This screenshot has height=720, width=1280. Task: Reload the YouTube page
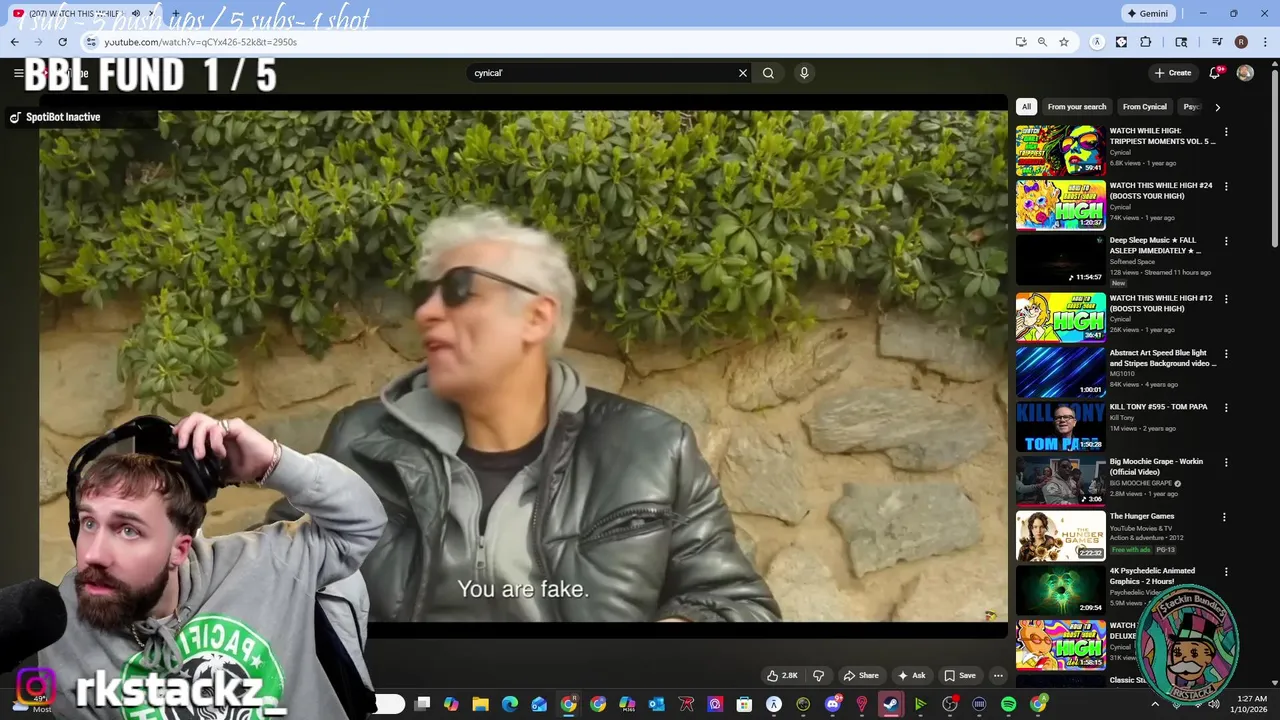click(62, 42)
